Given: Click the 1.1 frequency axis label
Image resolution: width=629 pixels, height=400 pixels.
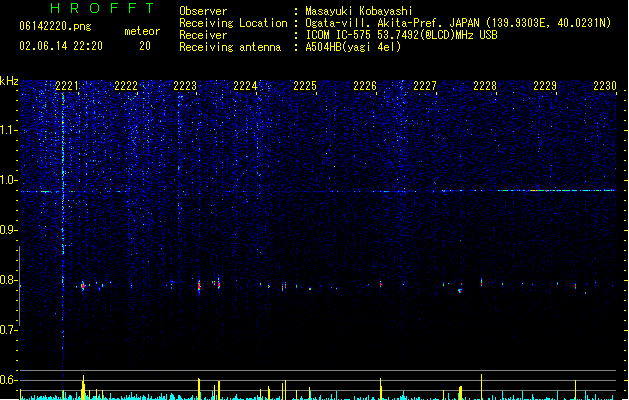Looking at the screenshot, I should [8, 130].
